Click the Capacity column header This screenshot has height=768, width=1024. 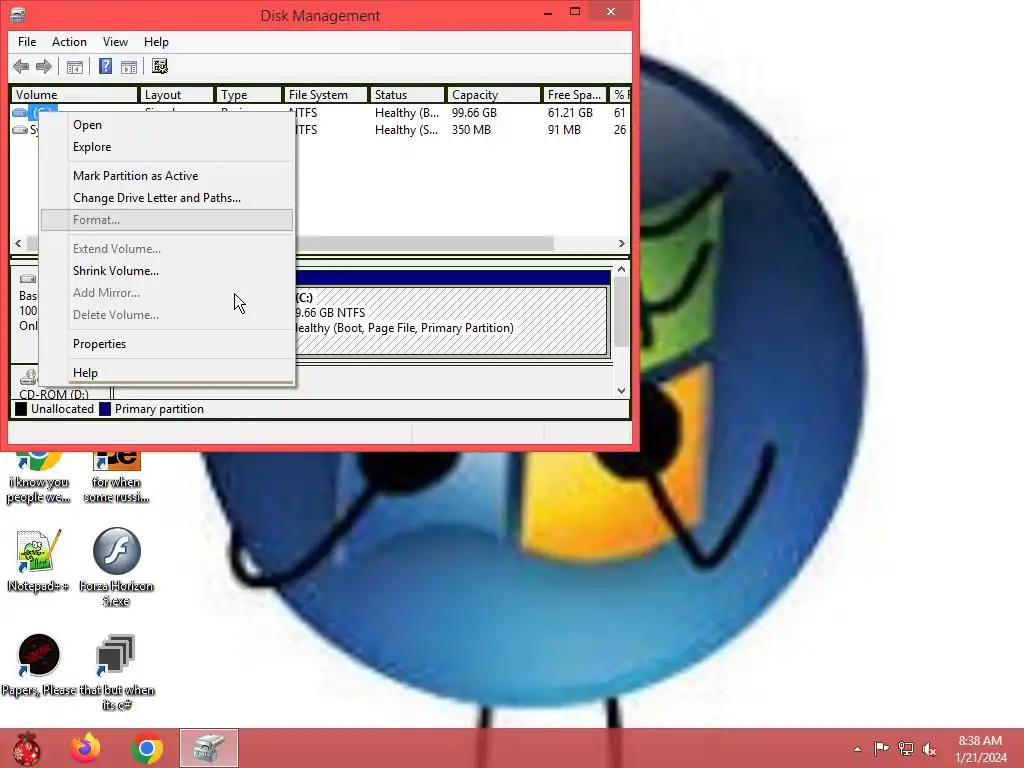[x=493, y=95]
